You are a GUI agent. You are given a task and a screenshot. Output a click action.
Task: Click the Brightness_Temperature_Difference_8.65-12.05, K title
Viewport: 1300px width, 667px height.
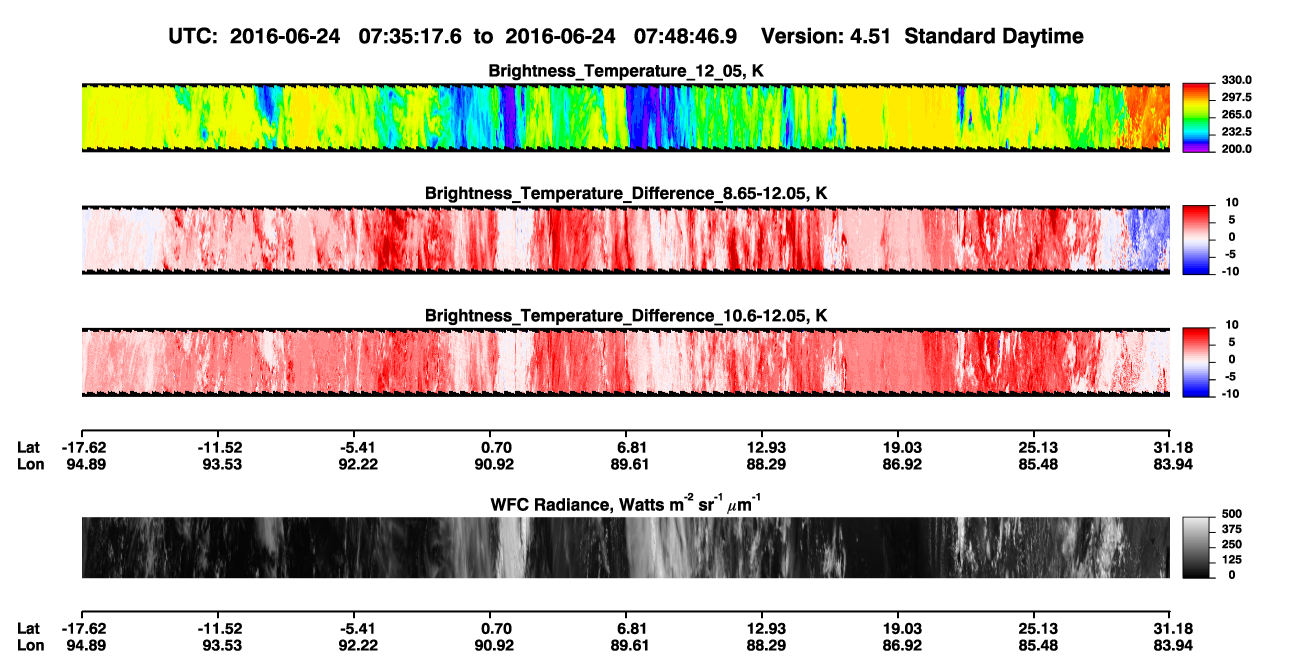coord(626,193)
